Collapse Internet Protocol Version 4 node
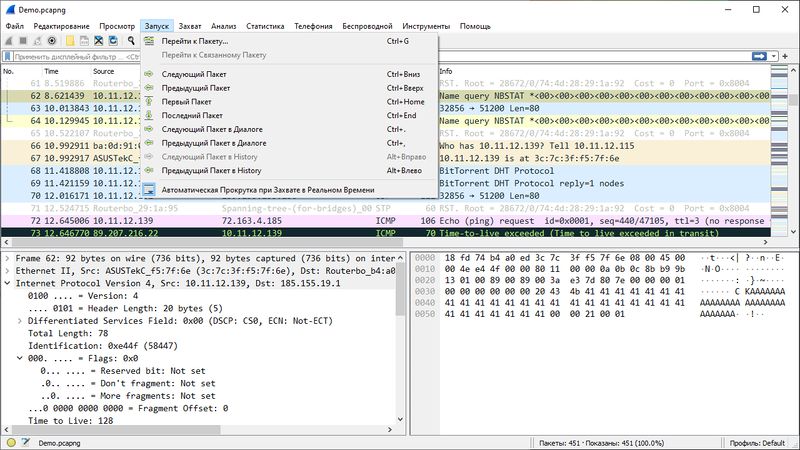 click(x=7, y=283)
